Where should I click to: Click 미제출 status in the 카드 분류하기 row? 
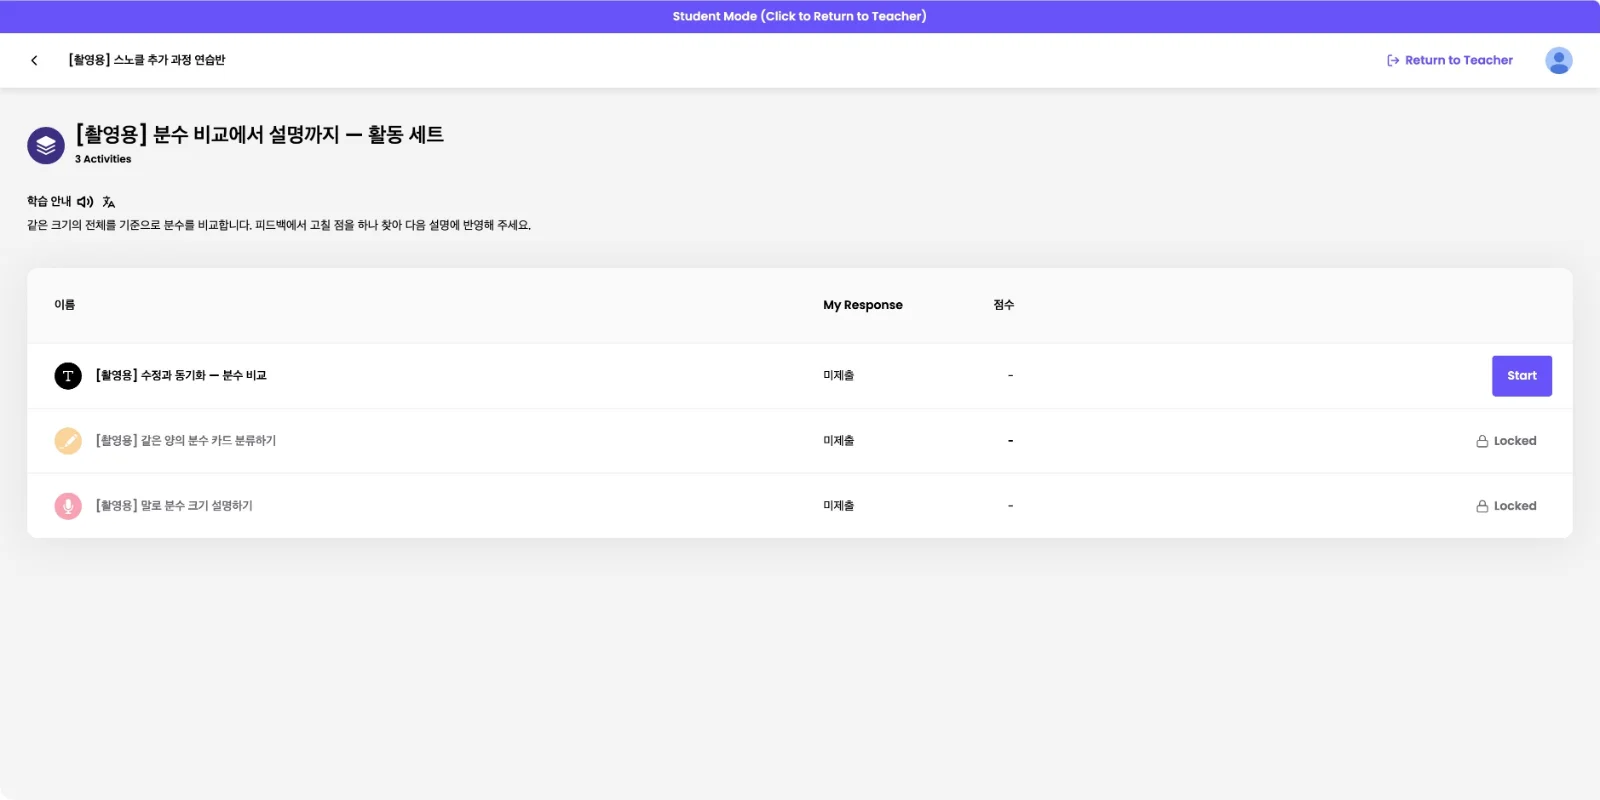[x=839, y=441]
